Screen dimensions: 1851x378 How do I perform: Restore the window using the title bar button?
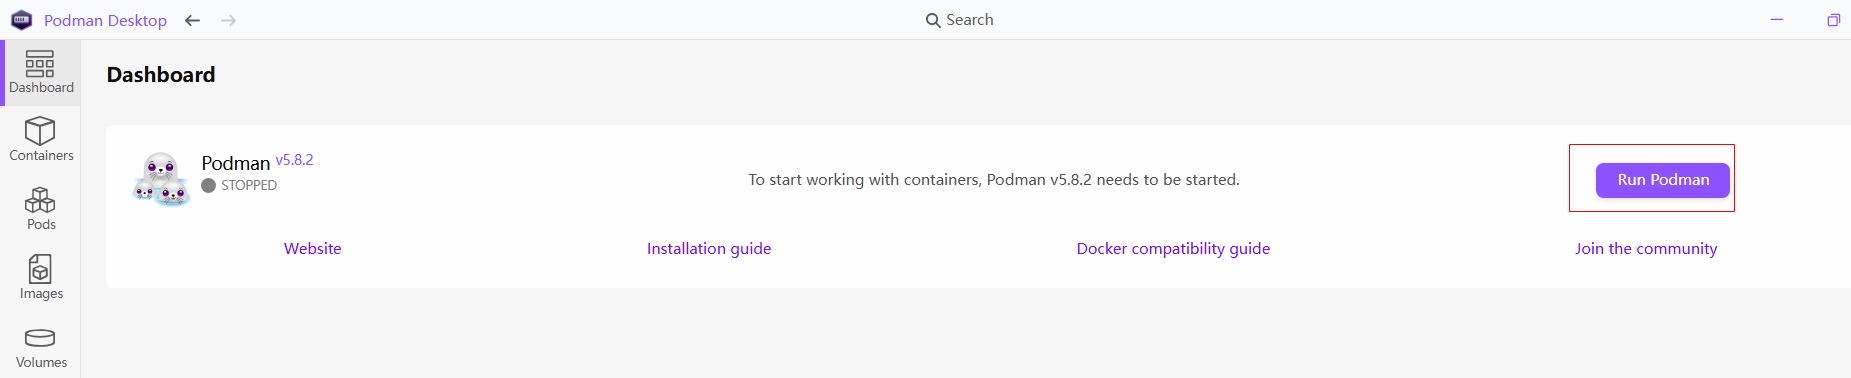[x=1833, y=20]
